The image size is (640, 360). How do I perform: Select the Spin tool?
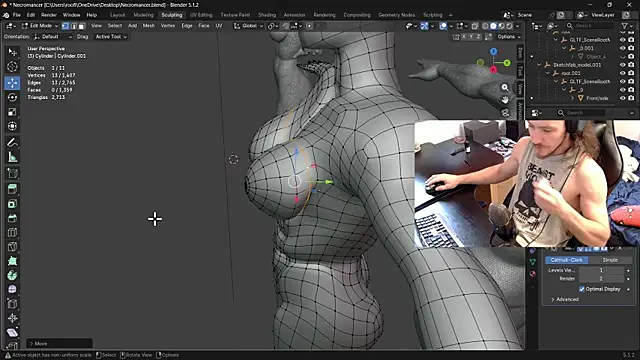point(13,275)
